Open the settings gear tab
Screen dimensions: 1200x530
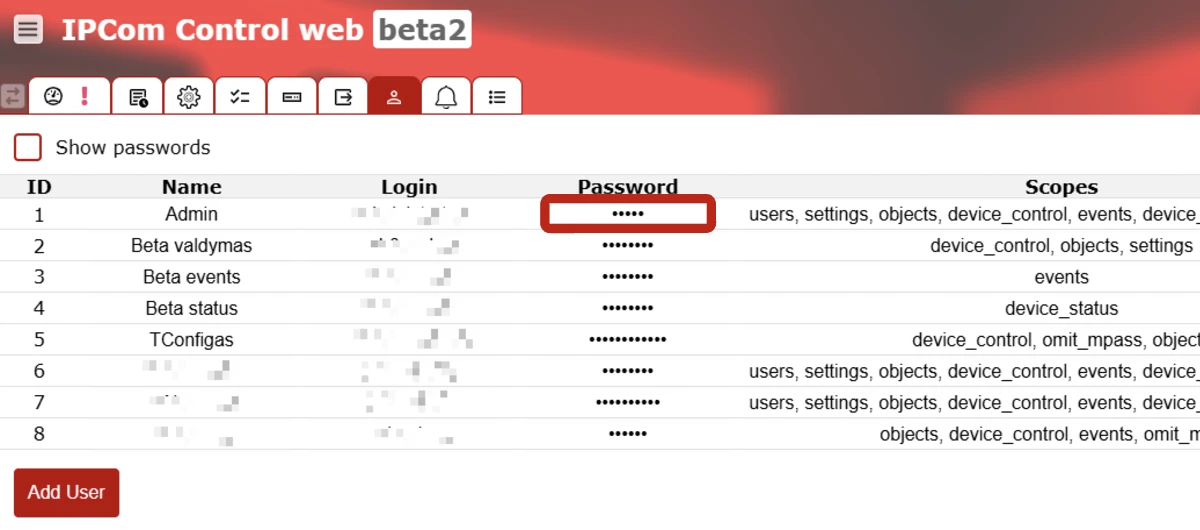189,97
